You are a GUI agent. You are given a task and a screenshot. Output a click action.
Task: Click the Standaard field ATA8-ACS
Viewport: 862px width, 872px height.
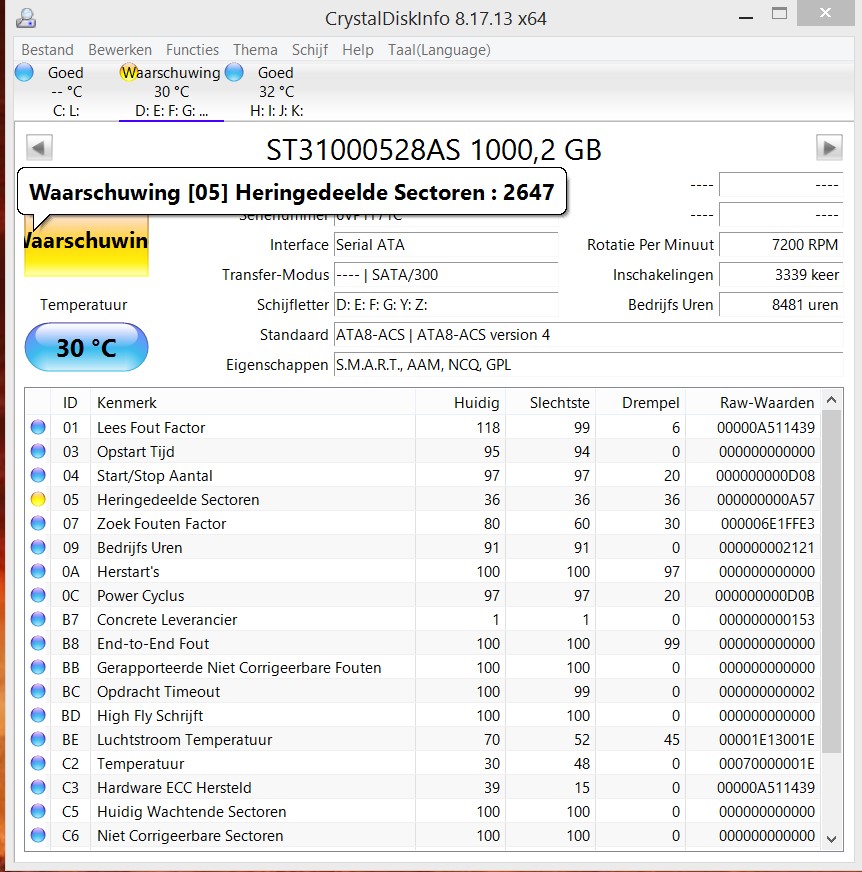pyautogui.click(x=588, y=335)
